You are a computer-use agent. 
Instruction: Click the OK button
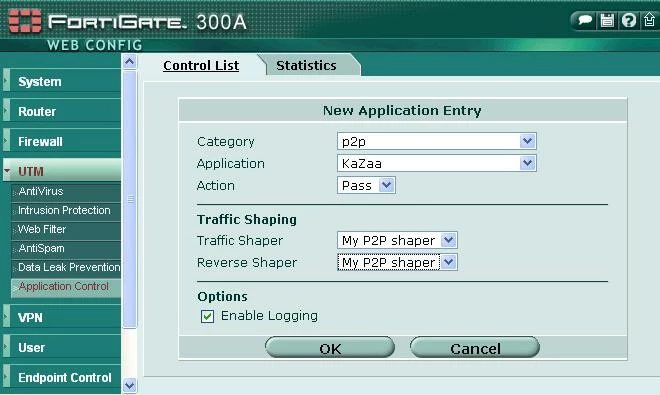click(x=330, y=348)
